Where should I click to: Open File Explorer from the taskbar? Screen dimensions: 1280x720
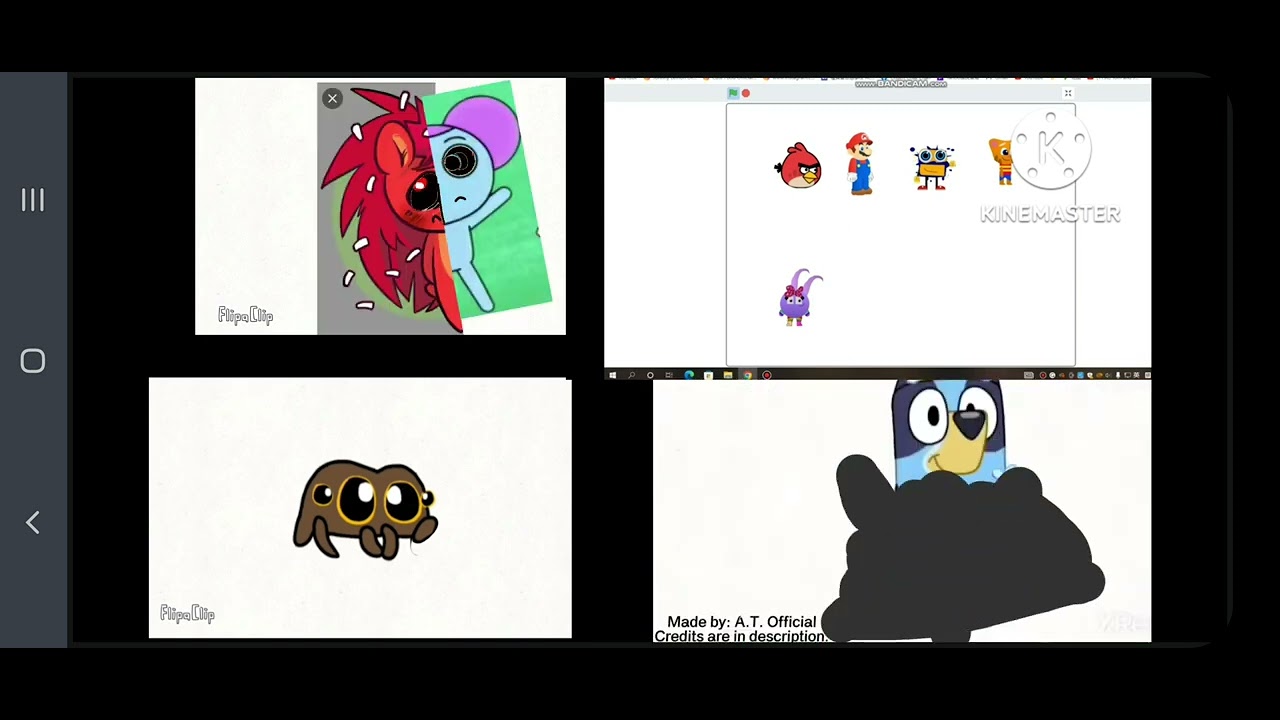(x=727, y=375)
